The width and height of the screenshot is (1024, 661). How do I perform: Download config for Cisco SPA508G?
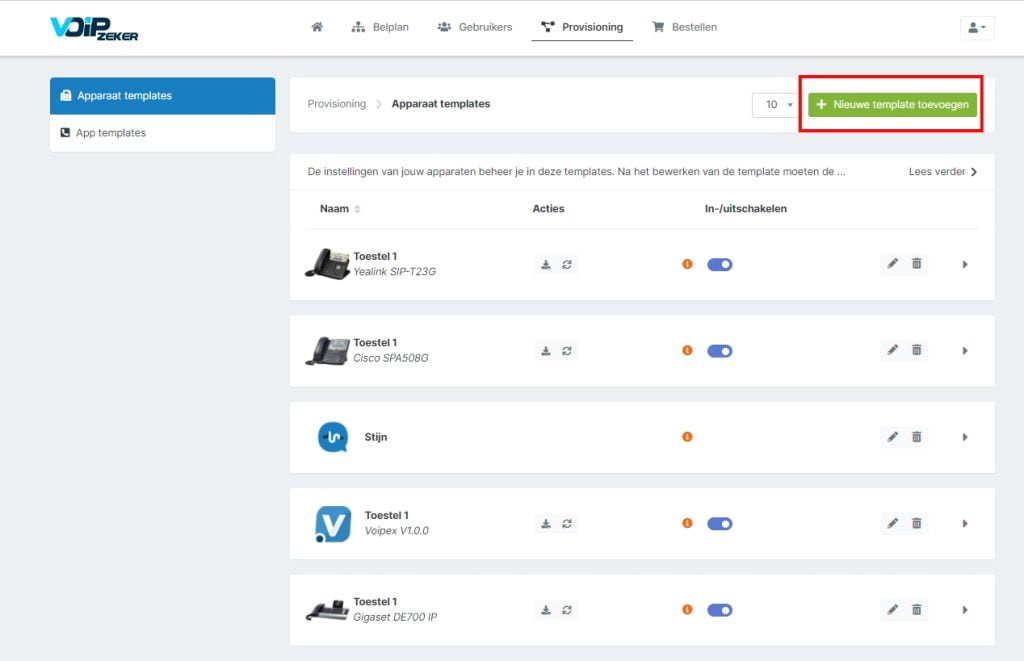pyautogui.click(x=546, y=351)
